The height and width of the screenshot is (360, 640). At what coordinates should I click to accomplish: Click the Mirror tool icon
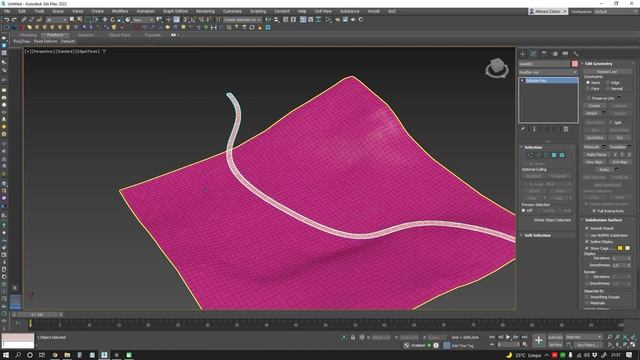pos(268,20)
